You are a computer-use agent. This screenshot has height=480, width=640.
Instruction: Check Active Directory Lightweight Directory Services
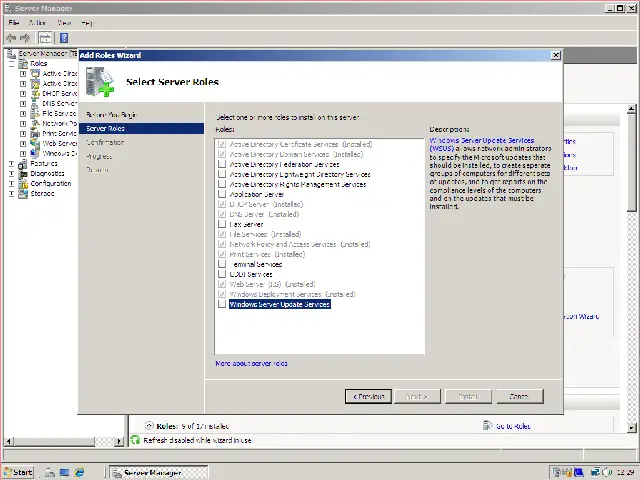coord(222,174)
